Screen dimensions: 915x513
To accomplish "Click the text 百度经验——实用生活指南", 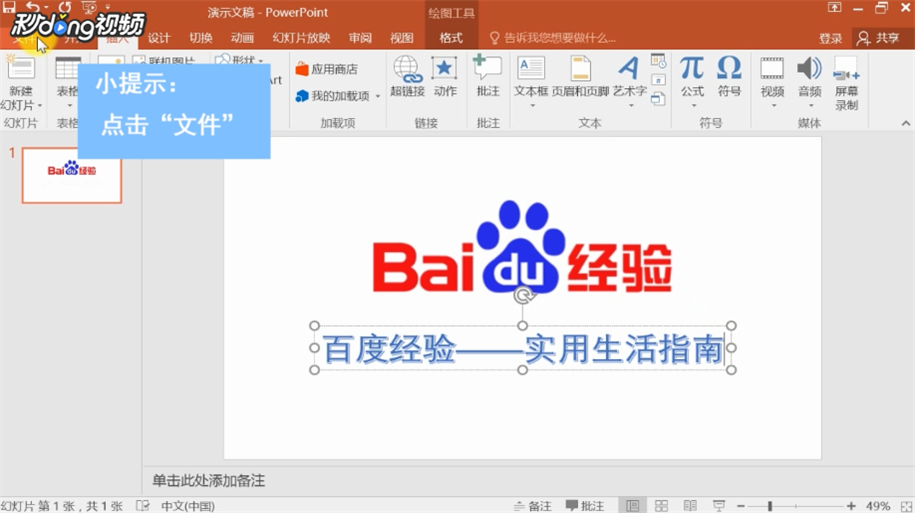I will (x=523, y=349).
